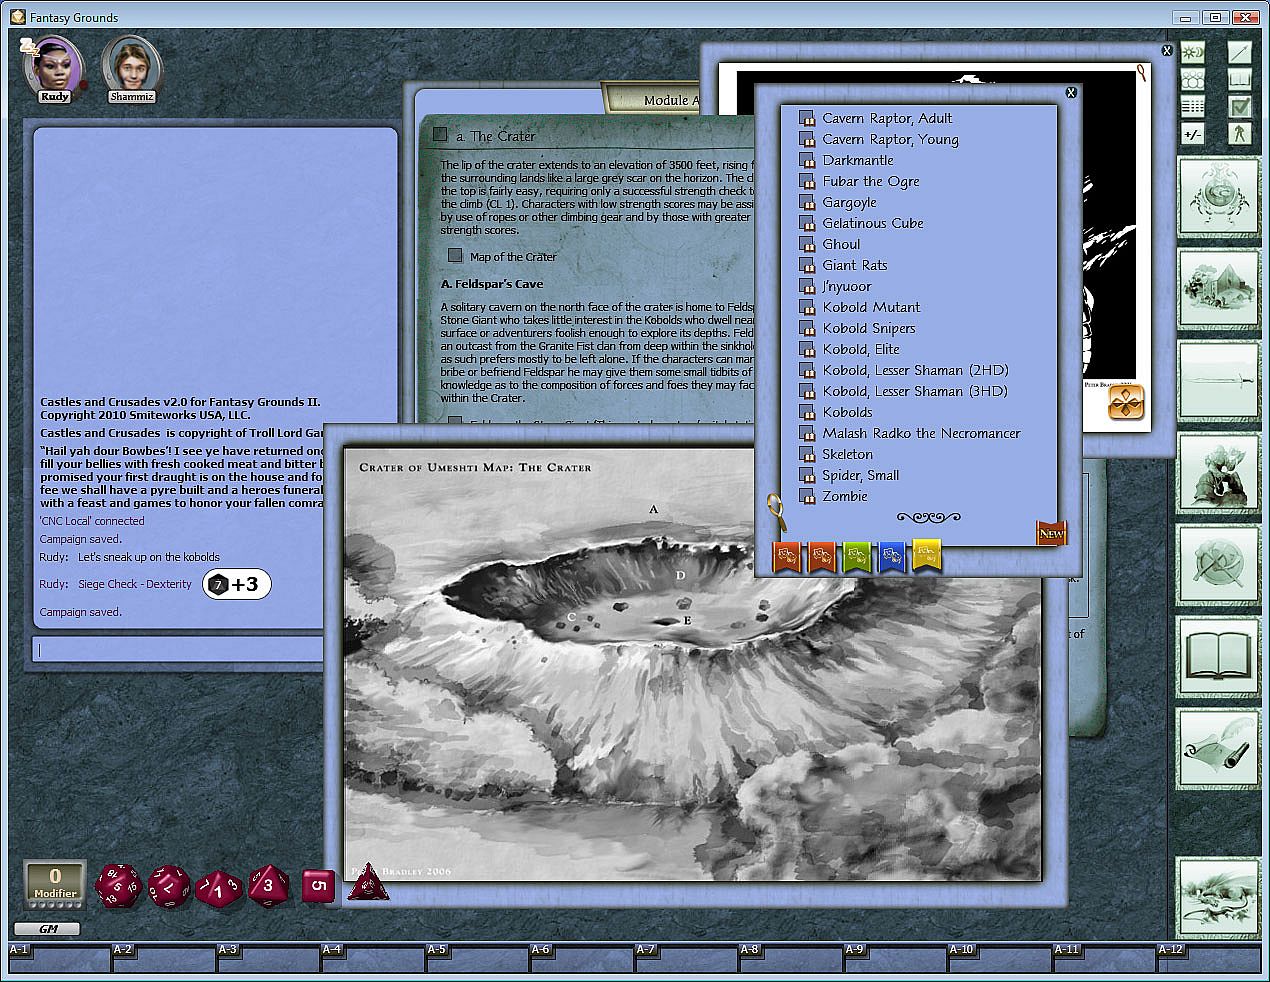Screen dimensions: 1270x982
Task: Click the GM identity button
Action: (48, 928)
